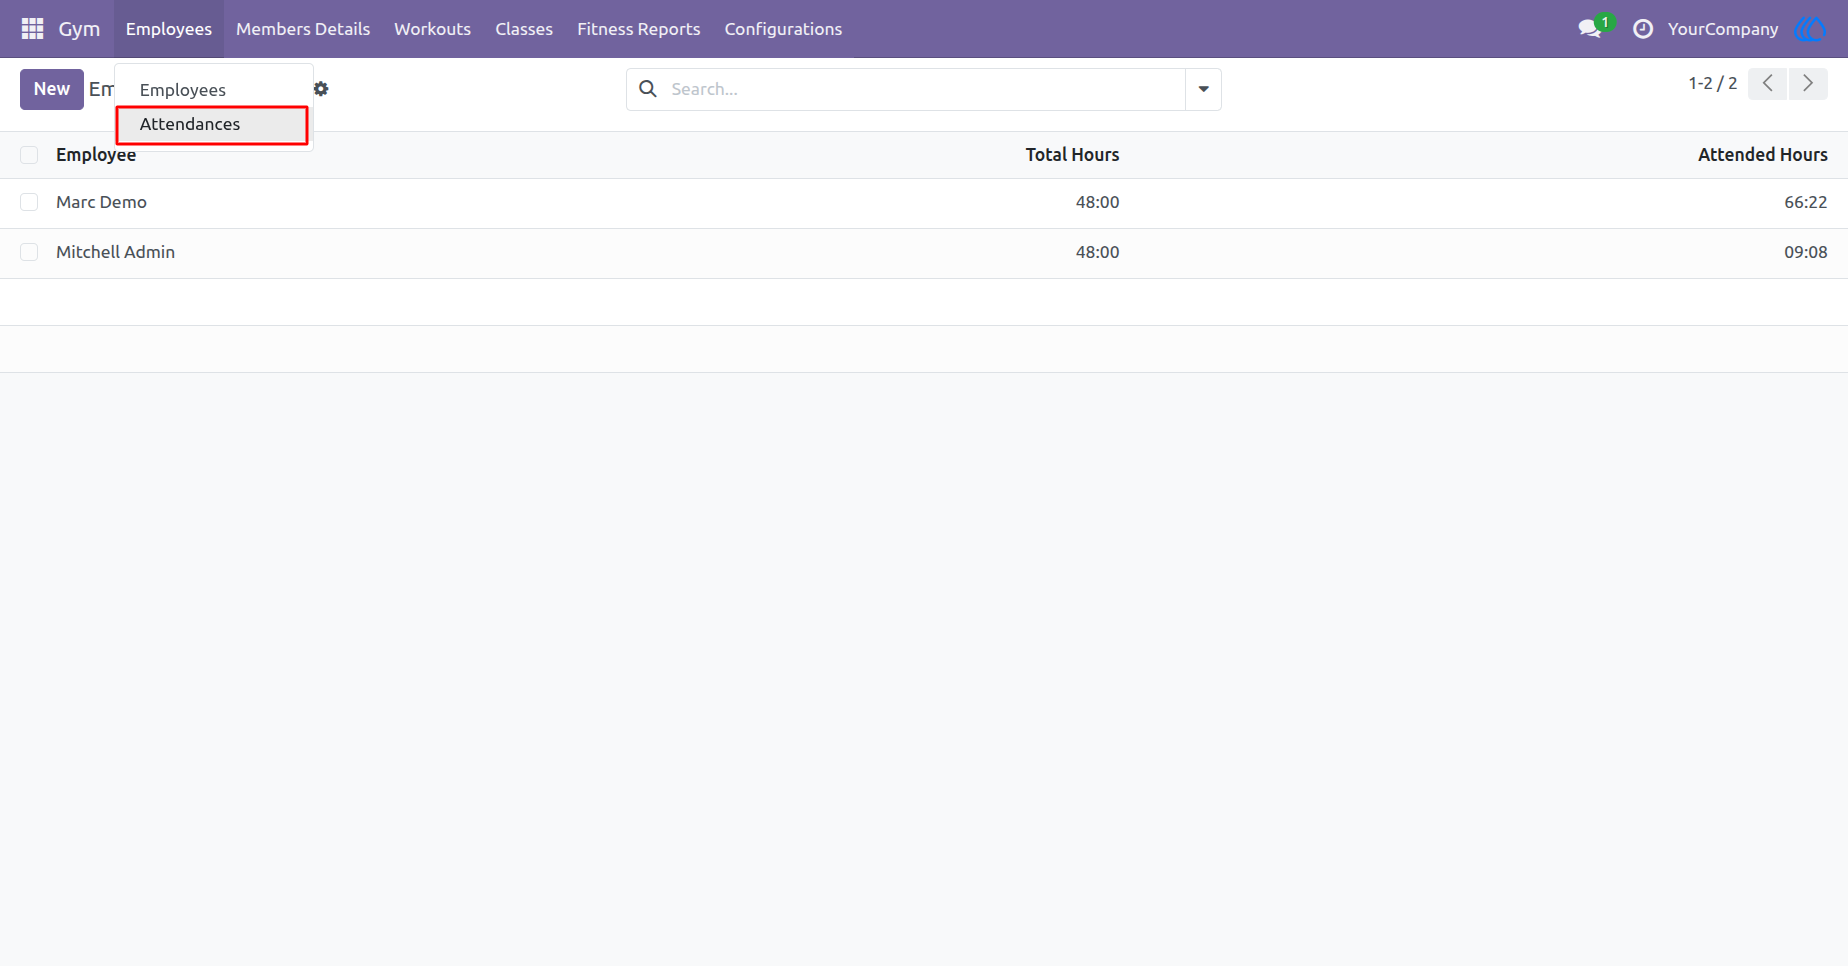Open the activities clock icon
The height and width of the screenshot is (966, 1848).
tap(1643, 29)
